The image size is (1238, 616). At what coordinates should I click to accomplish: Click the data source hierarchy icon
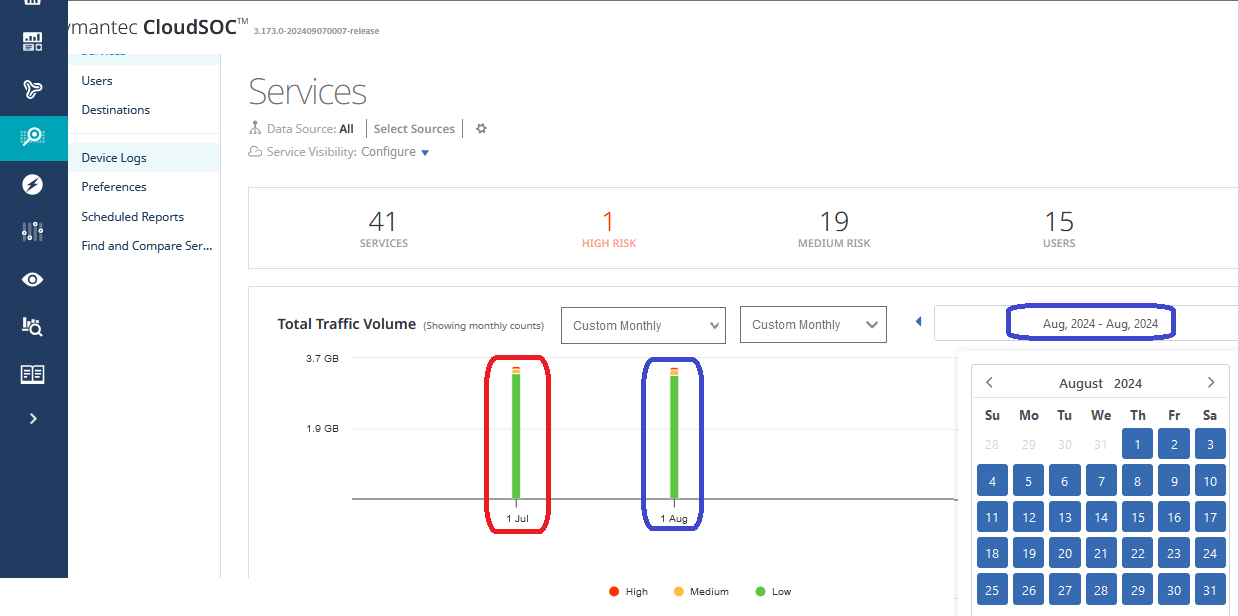tap(256, 129)
